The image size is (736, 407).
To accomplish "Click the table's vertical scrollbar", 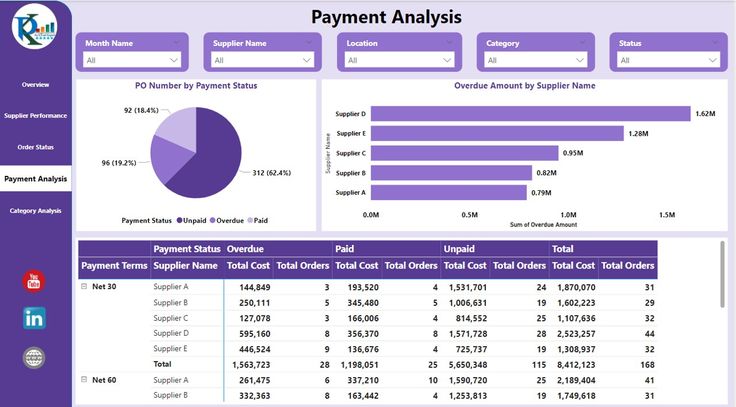I will click(x=722, y=275).
